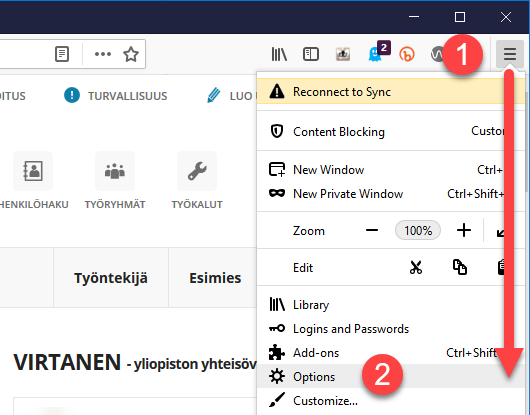Reset zoom via 100% indicator
The height and width of the screenshot is (415, 530).
(x=418, y=231)
